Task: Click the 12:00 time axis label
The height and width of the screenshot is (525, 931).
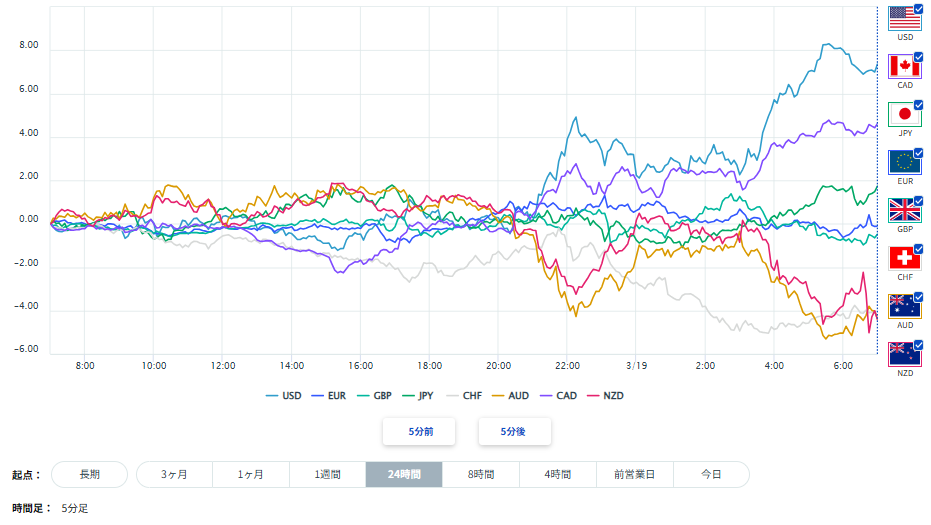Action: pyautogui.click(x=223, y=366)
